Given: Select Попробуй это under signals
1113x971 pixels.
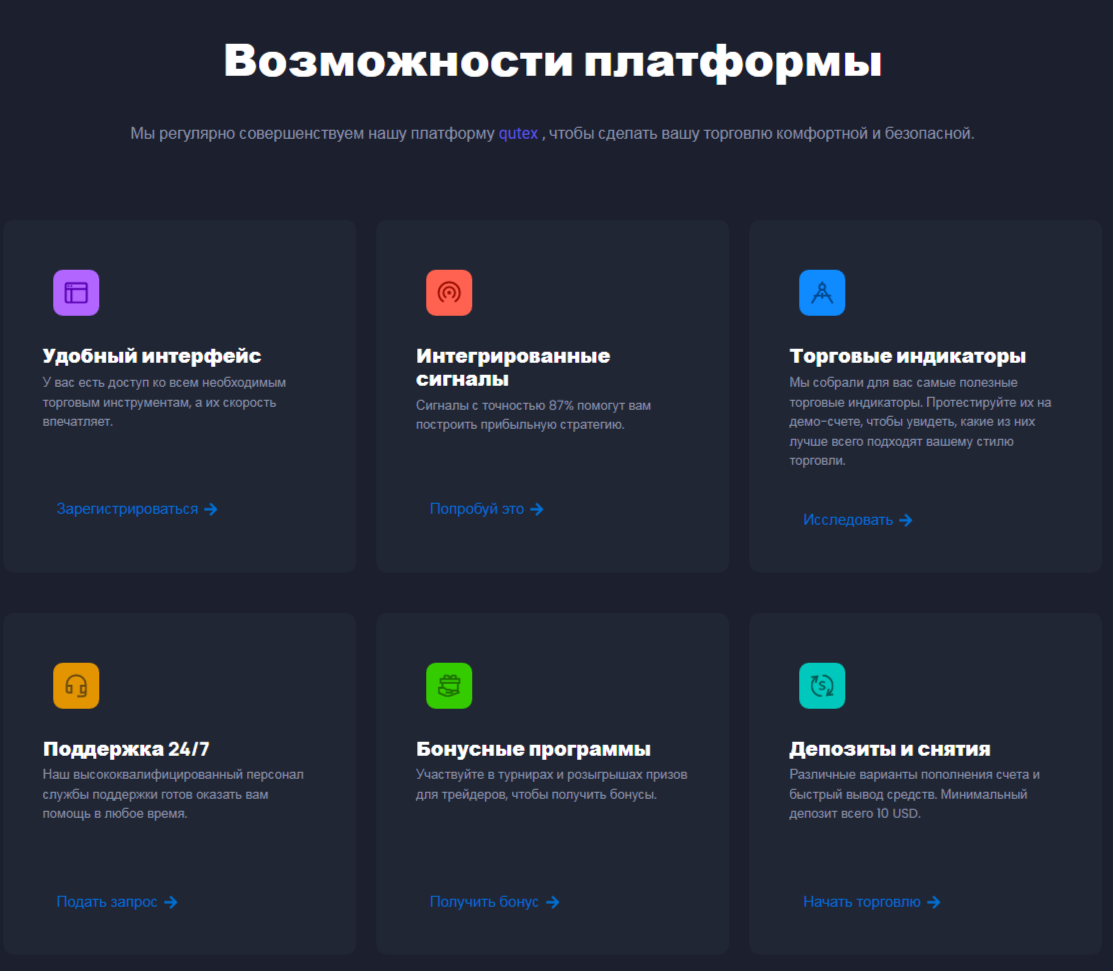Looking at the screenshot, I should click(x=478, y=509).
